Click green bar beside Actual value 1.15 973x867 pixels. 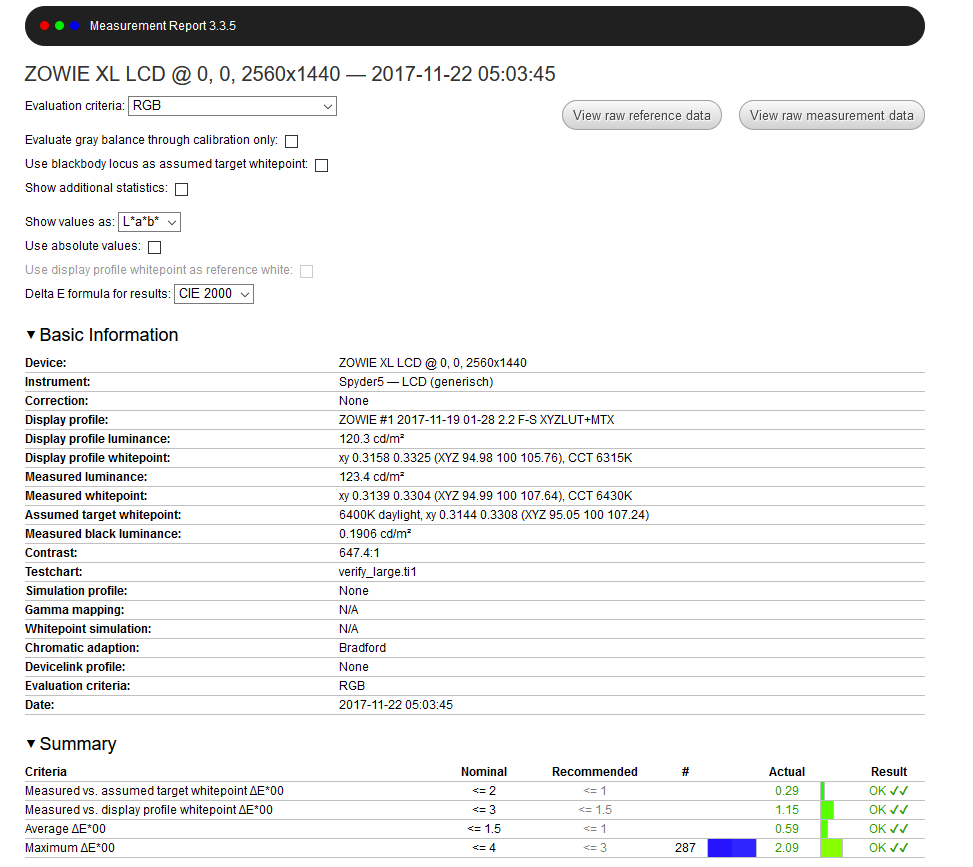tap(827, 810)
